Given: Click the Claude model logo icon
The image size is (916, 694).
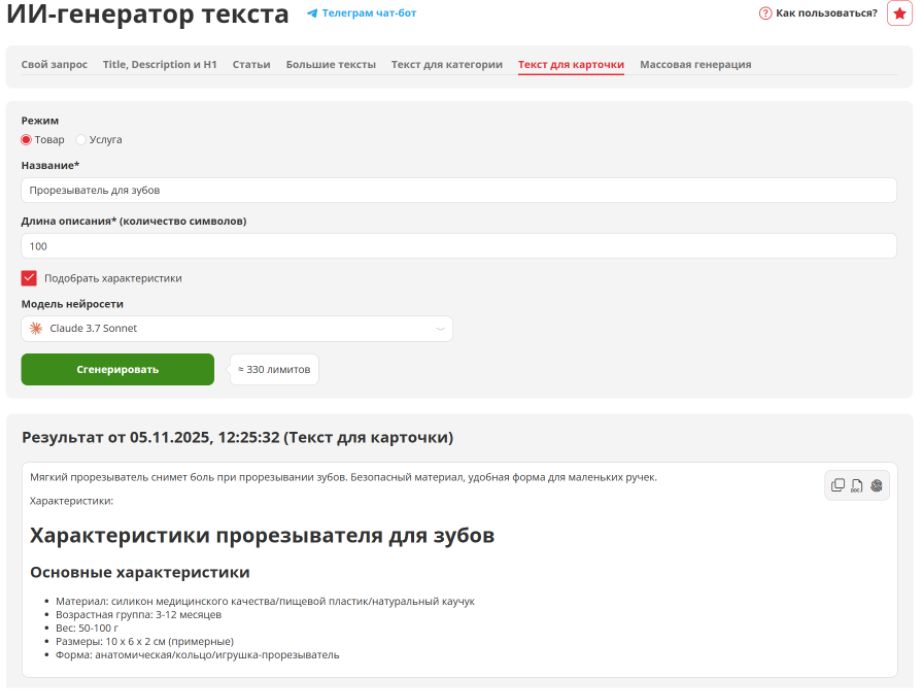Looking at the screenshot, I should click(37, 328).
